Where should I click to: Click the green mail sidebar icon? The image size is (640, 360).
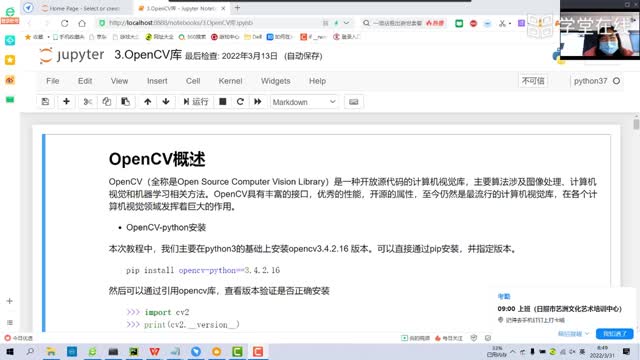click(10, 100)
